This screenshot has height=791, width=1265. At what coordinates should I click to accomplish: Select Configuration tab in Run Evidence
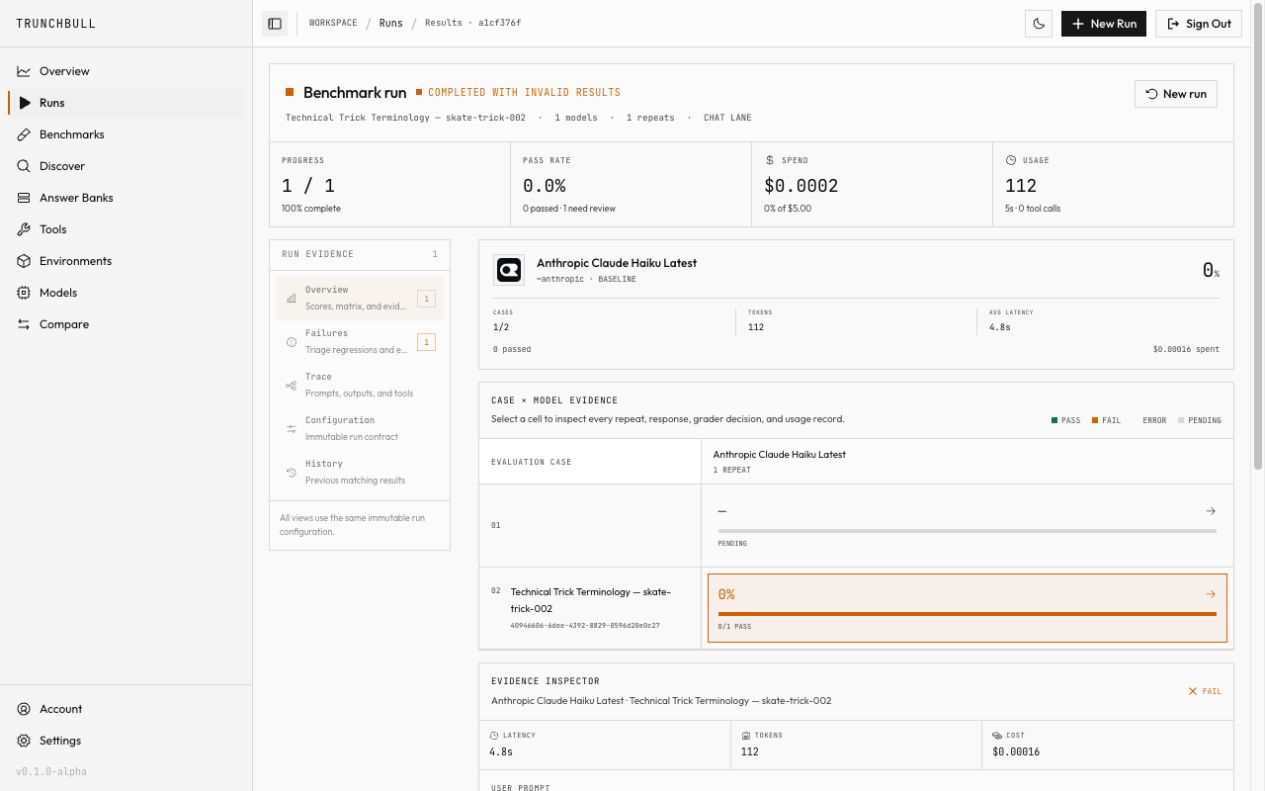(x=359, y=428)
